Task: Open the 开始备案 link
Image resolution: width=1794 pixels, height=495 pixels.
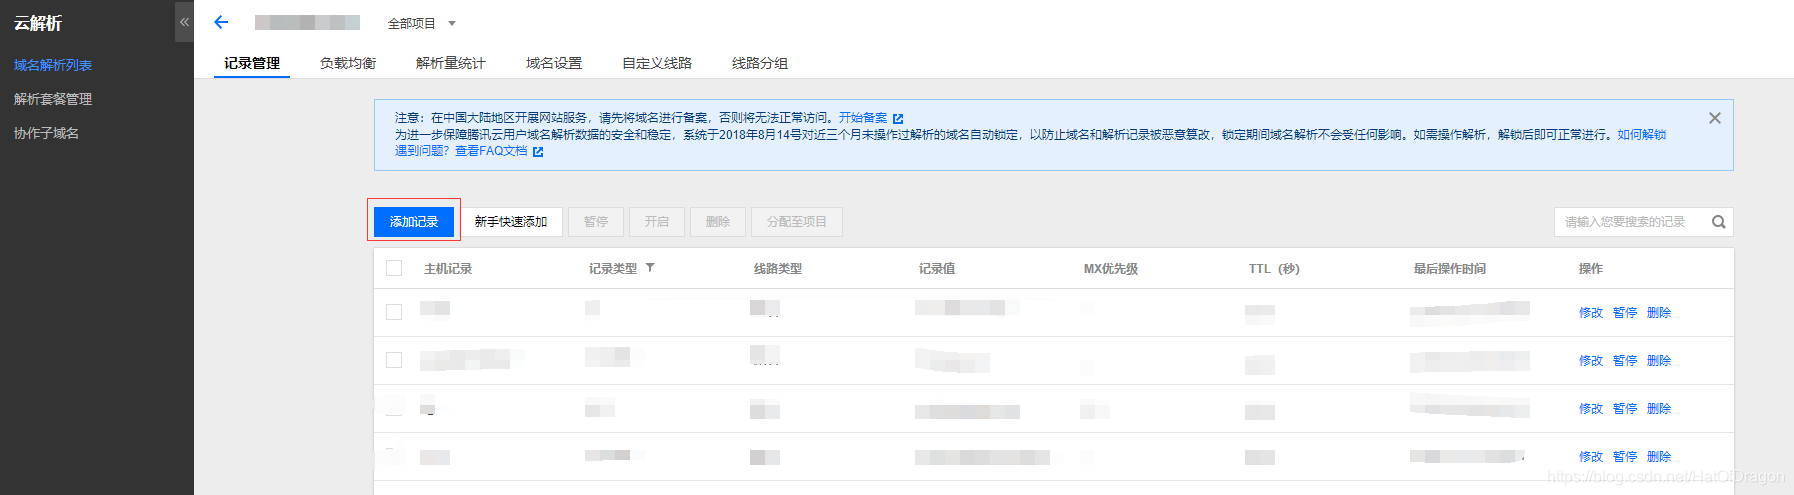Action: pyautogui.click(x=863, y=118)
